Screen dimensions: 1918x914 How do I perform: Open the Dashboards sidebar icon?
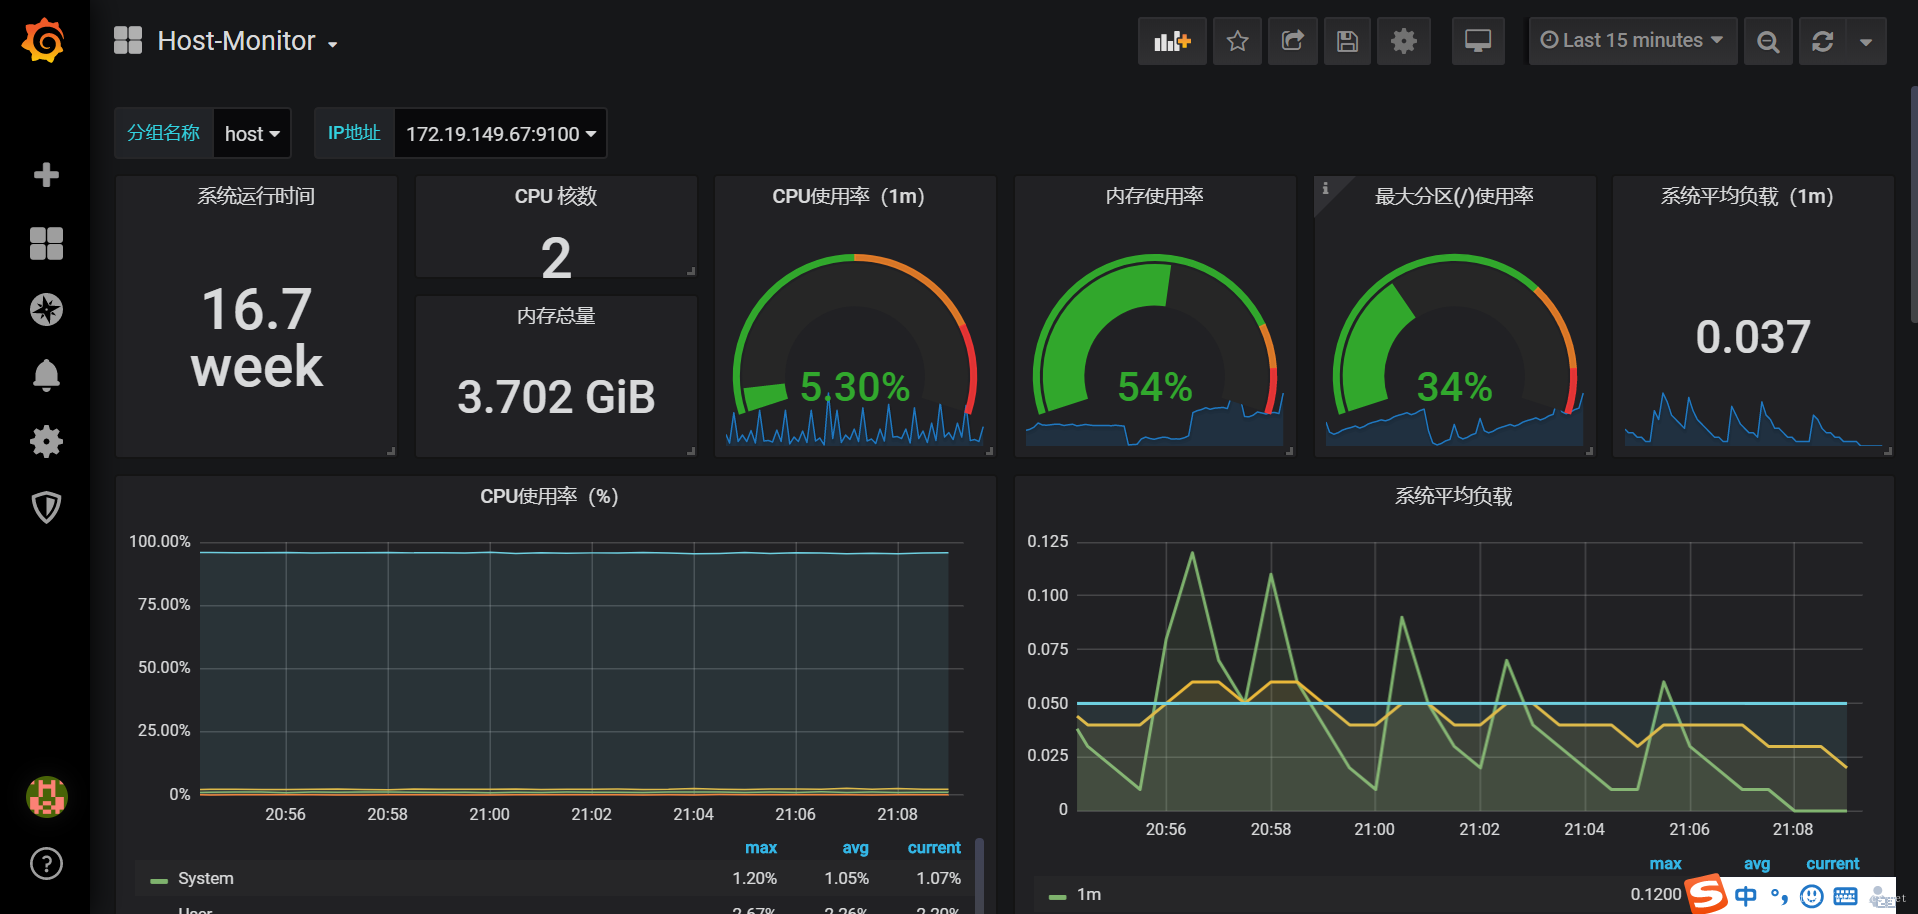pos(46,243)
